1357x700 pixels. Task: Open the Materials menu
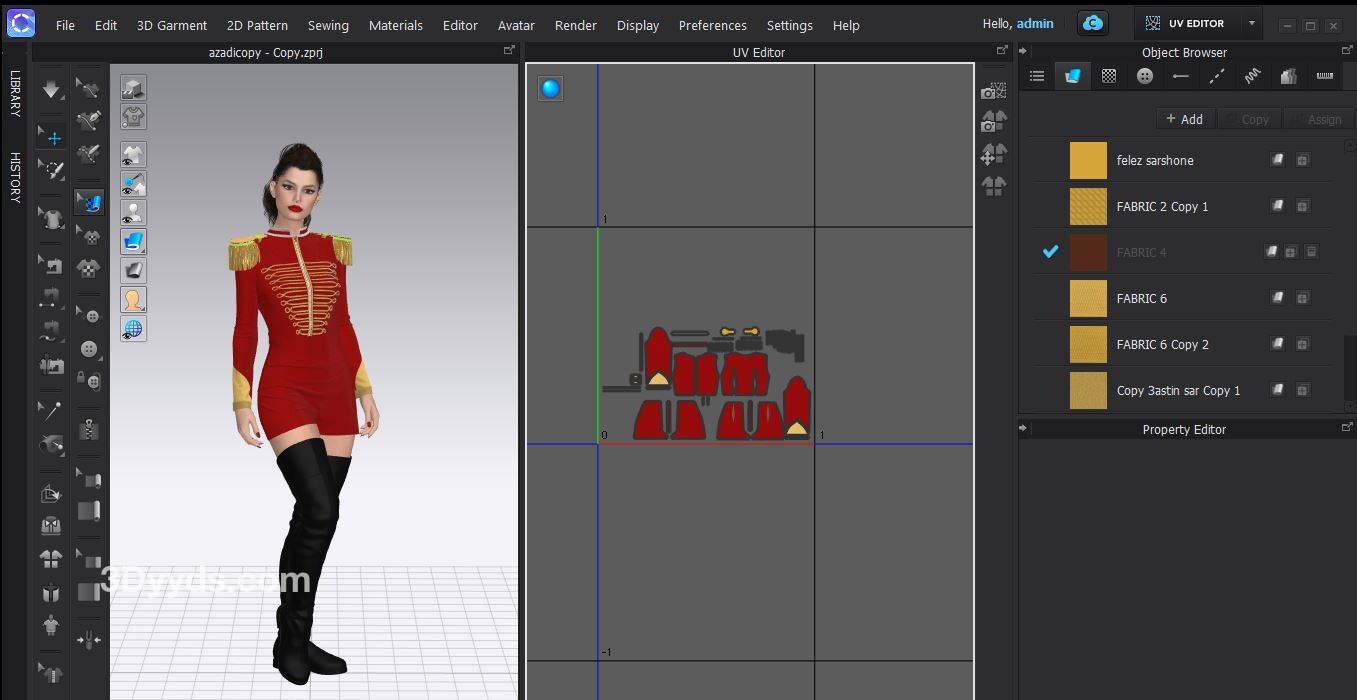[x=395, y=25]
